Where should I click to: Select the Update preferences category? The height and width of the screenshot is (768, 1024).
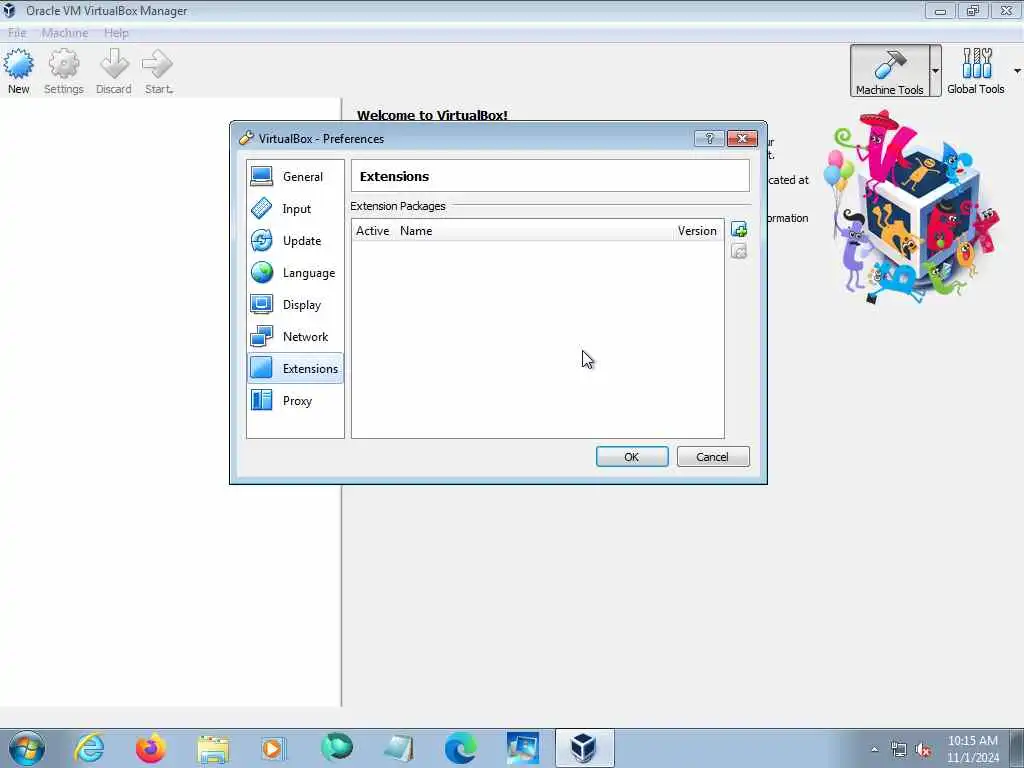pos(295,240)
